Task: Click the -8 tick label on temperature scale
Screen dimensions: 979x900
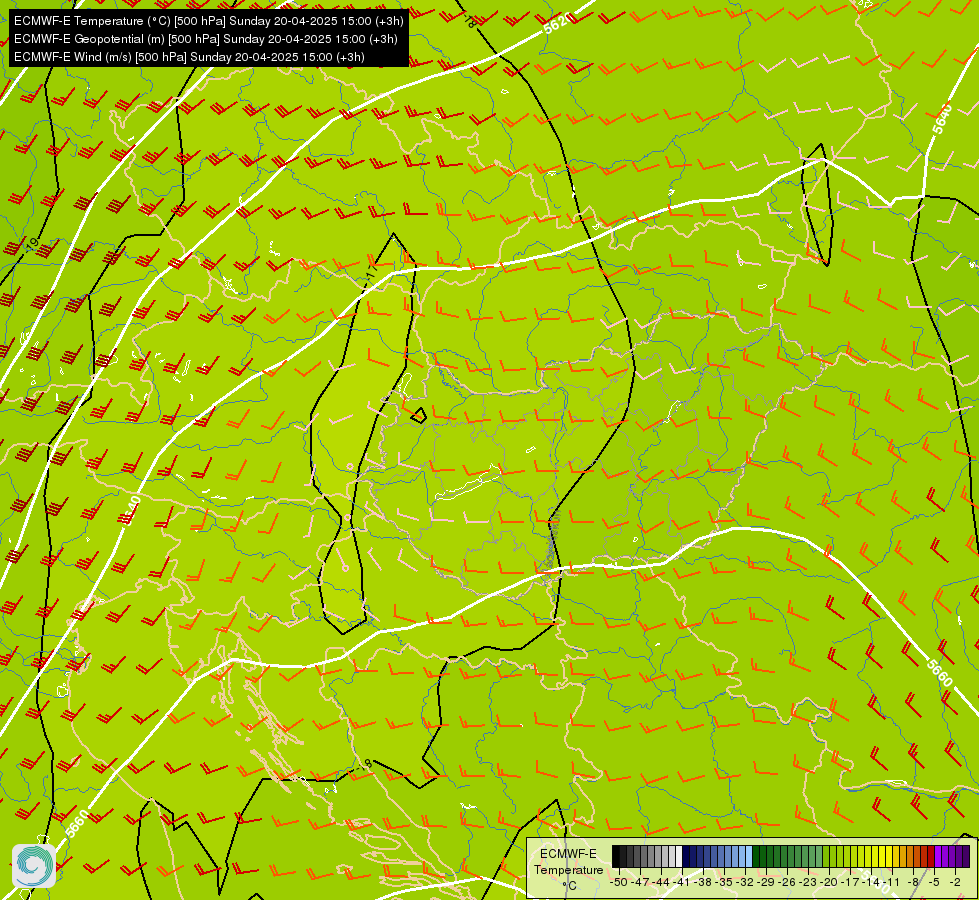Action: [x=913, y=882]
